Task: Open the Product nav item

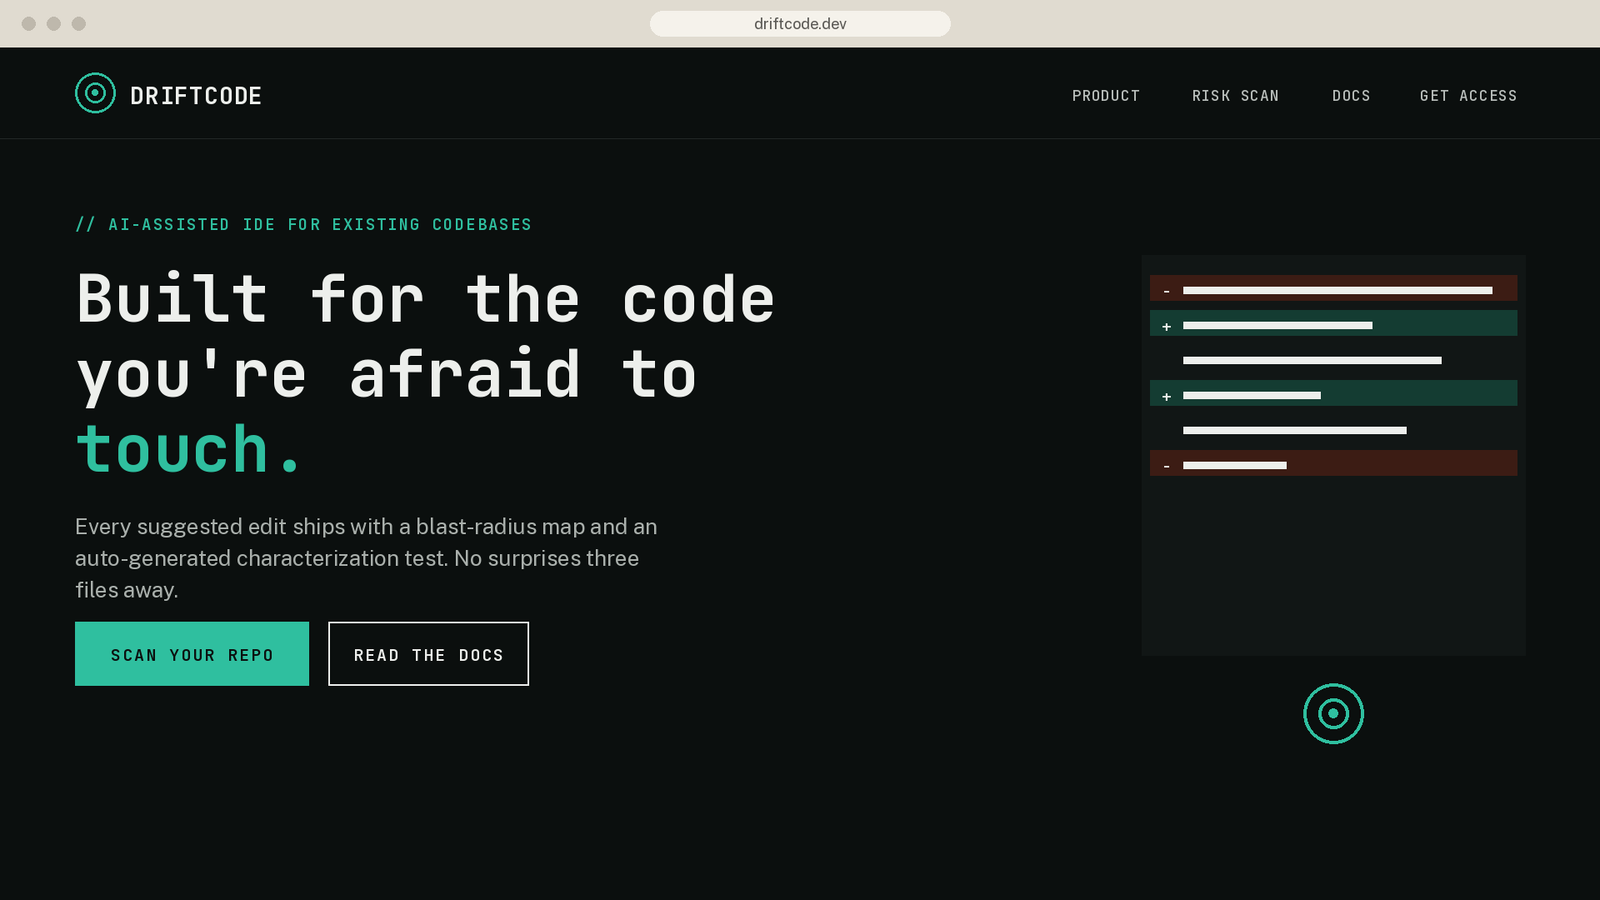Action: 1106,96
